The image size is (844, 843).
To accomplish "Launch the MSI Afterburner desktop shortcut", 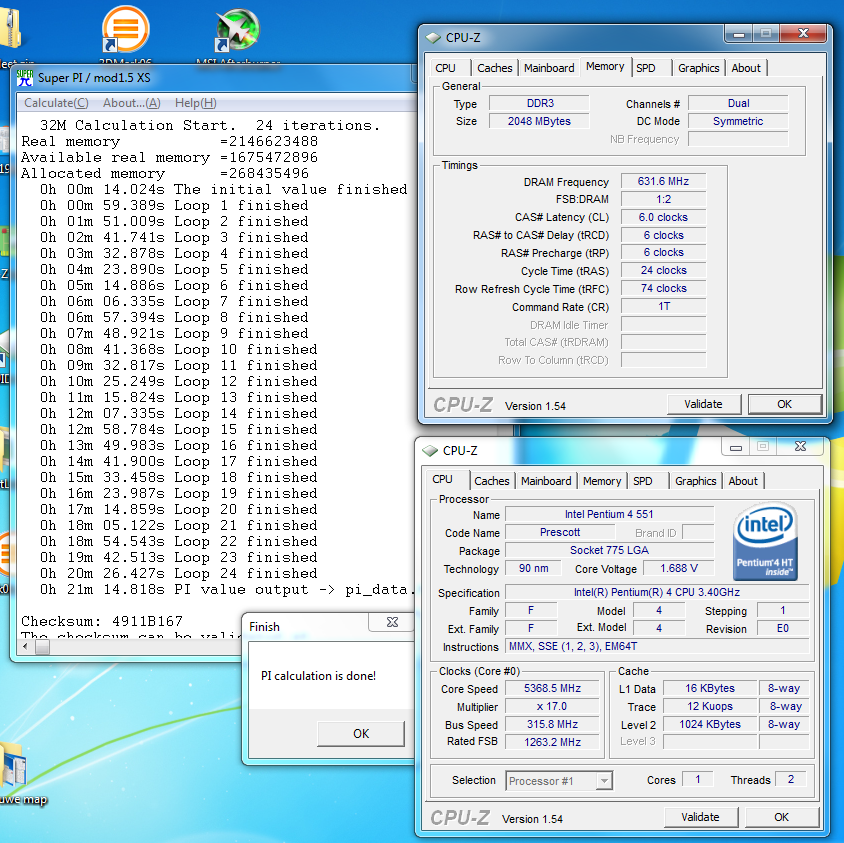I will [237, 30].
